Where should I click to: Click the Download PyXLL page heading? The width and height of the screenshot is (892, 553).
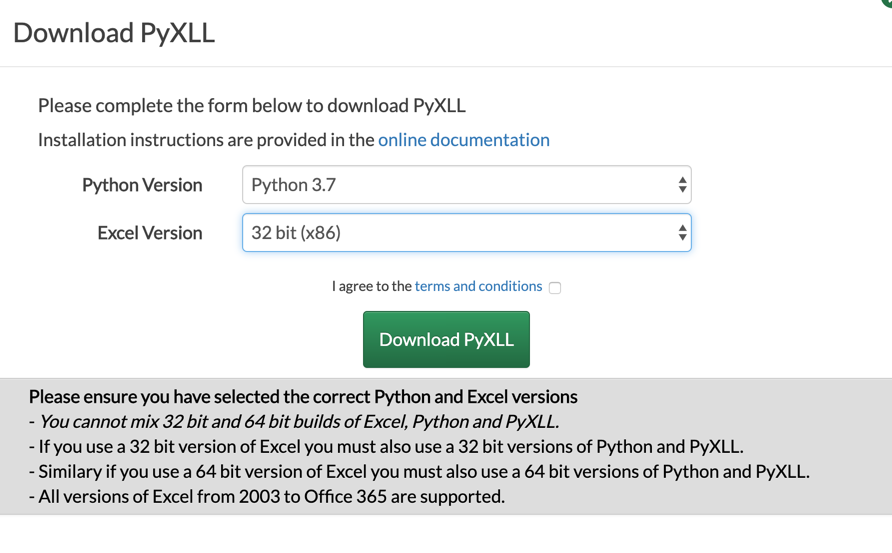point(114,32)
